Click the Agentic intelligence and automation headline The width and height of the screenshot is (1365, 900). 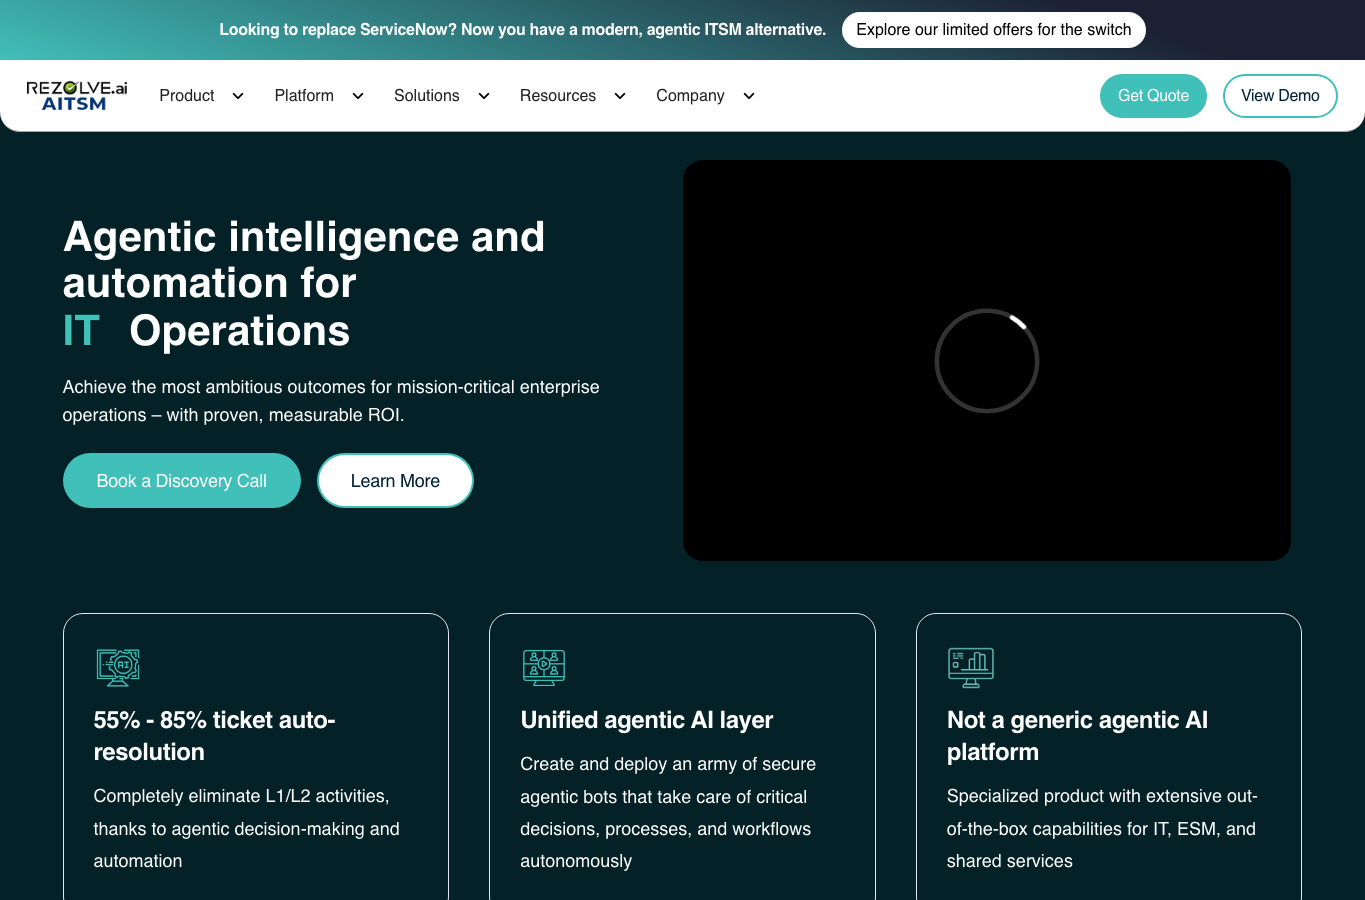coord(304,284)
